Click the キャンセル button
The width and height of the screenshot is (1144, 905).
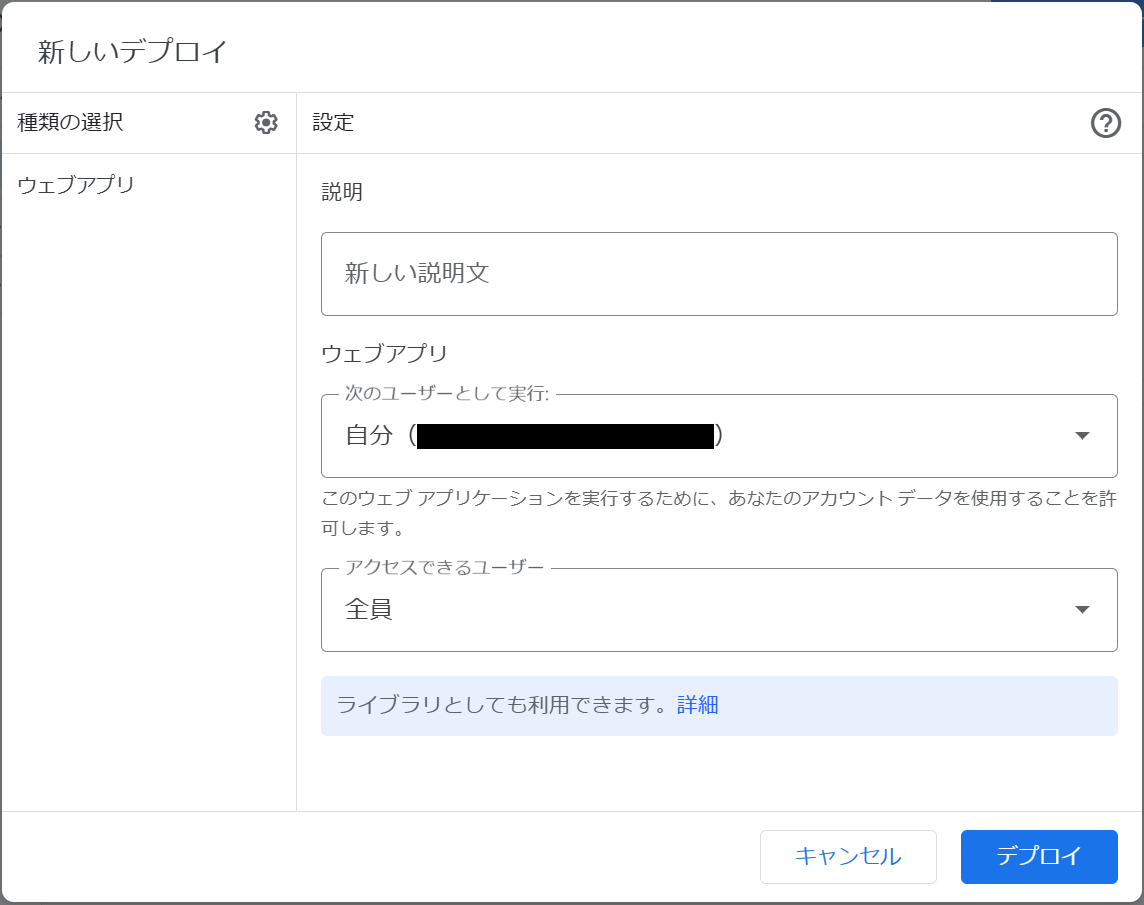pyautogui.click(x=848, y=856)
